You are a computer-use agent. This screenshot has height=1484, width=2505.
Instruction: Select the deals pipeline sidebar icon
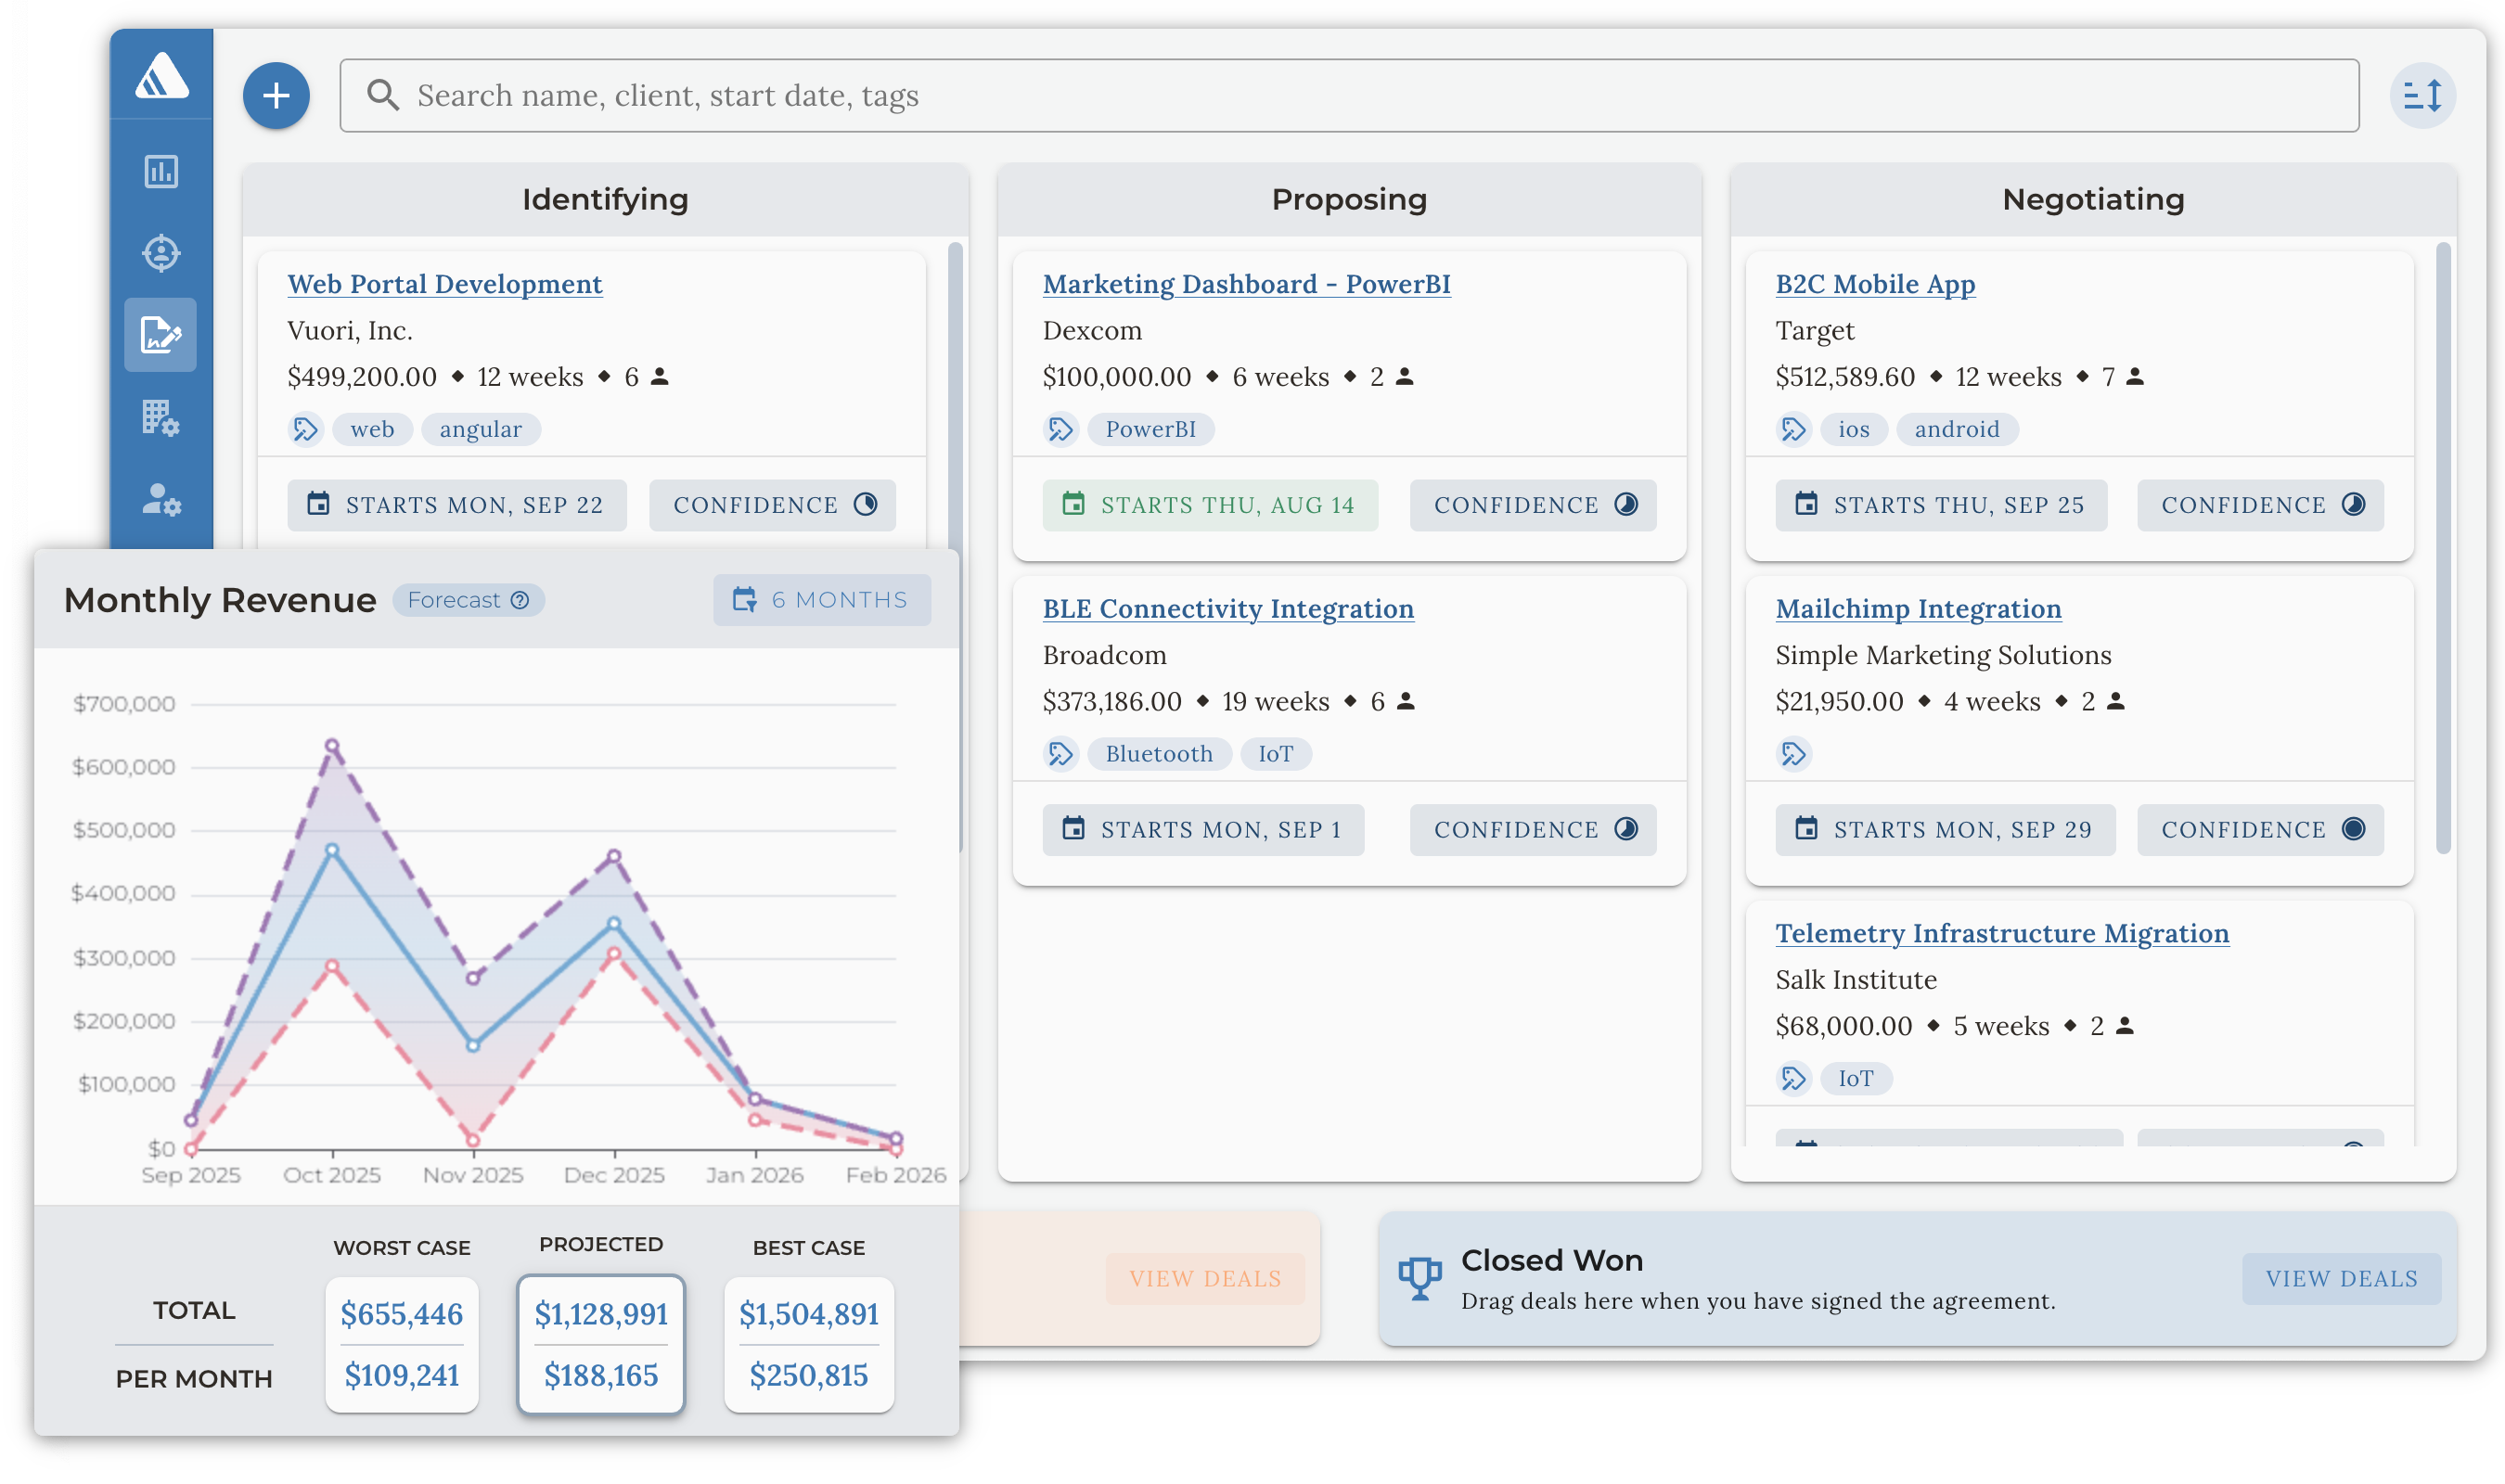(161, 335)
